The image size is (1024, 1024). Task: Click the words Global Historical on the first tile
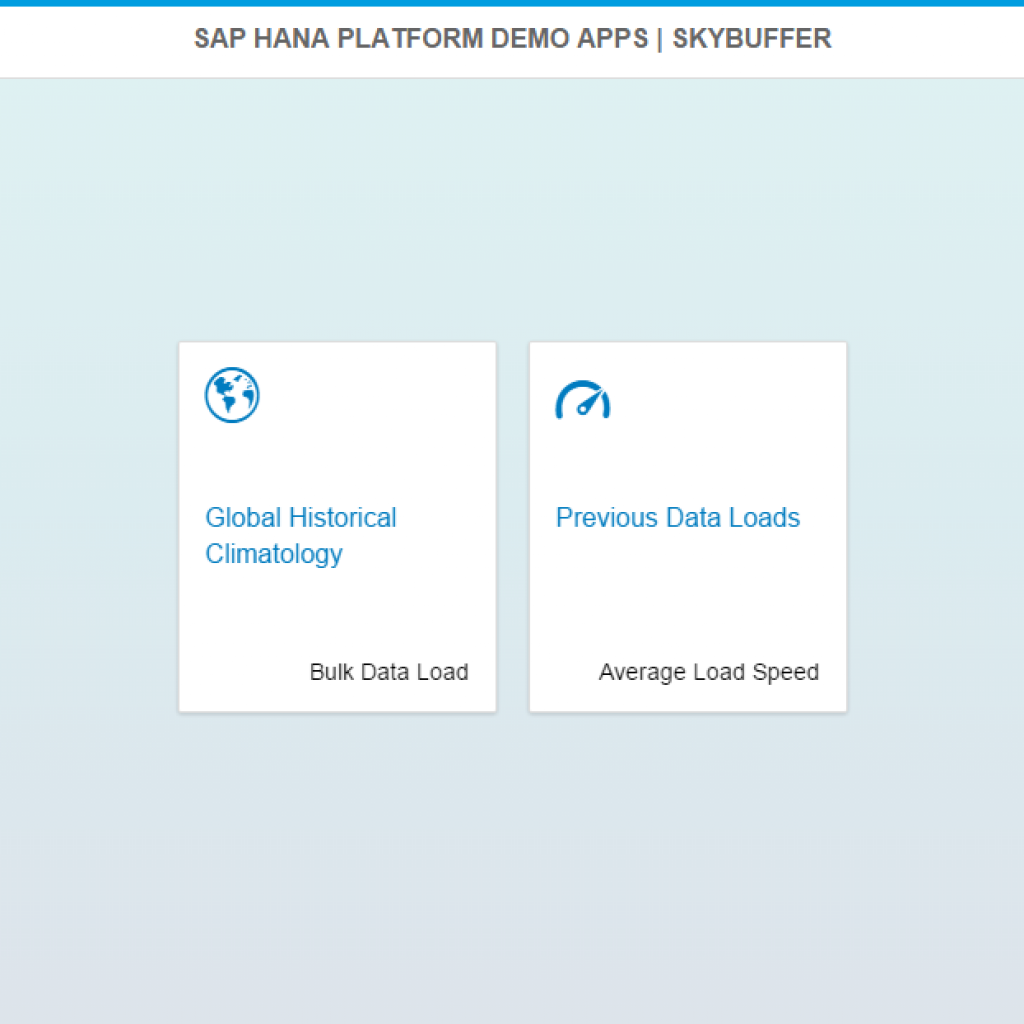click(x=300, y=518)
